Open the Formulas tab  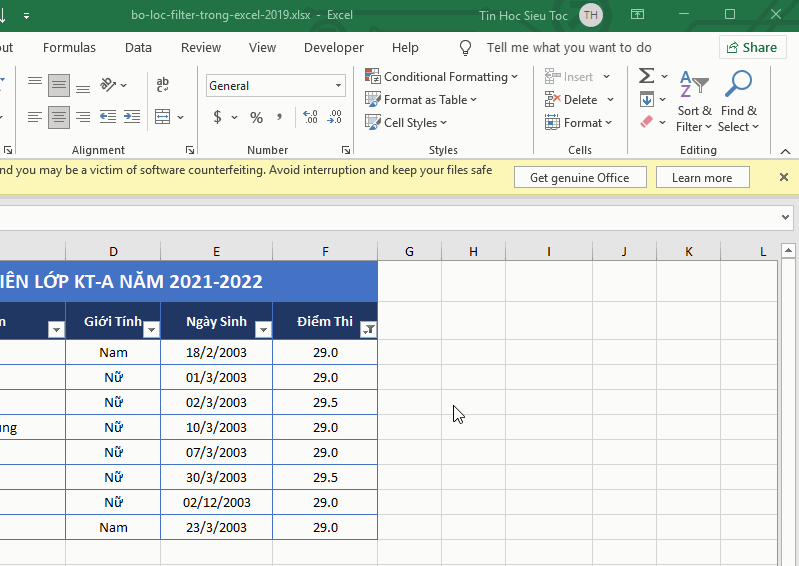pyautogui.click(x=69, y=47)
